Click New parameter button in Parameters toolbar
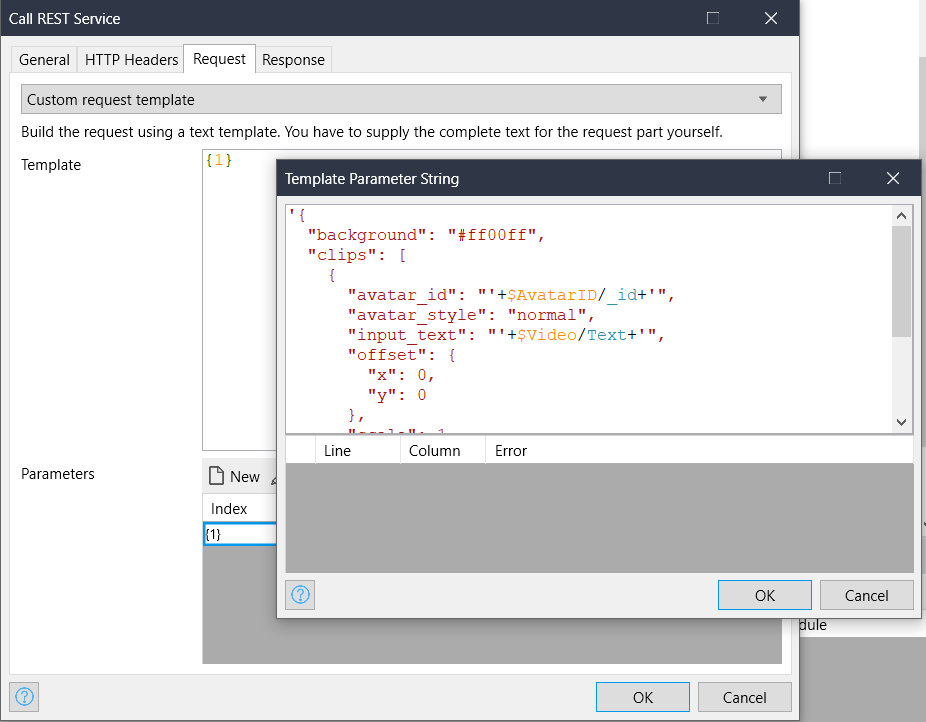 [234, 477]
